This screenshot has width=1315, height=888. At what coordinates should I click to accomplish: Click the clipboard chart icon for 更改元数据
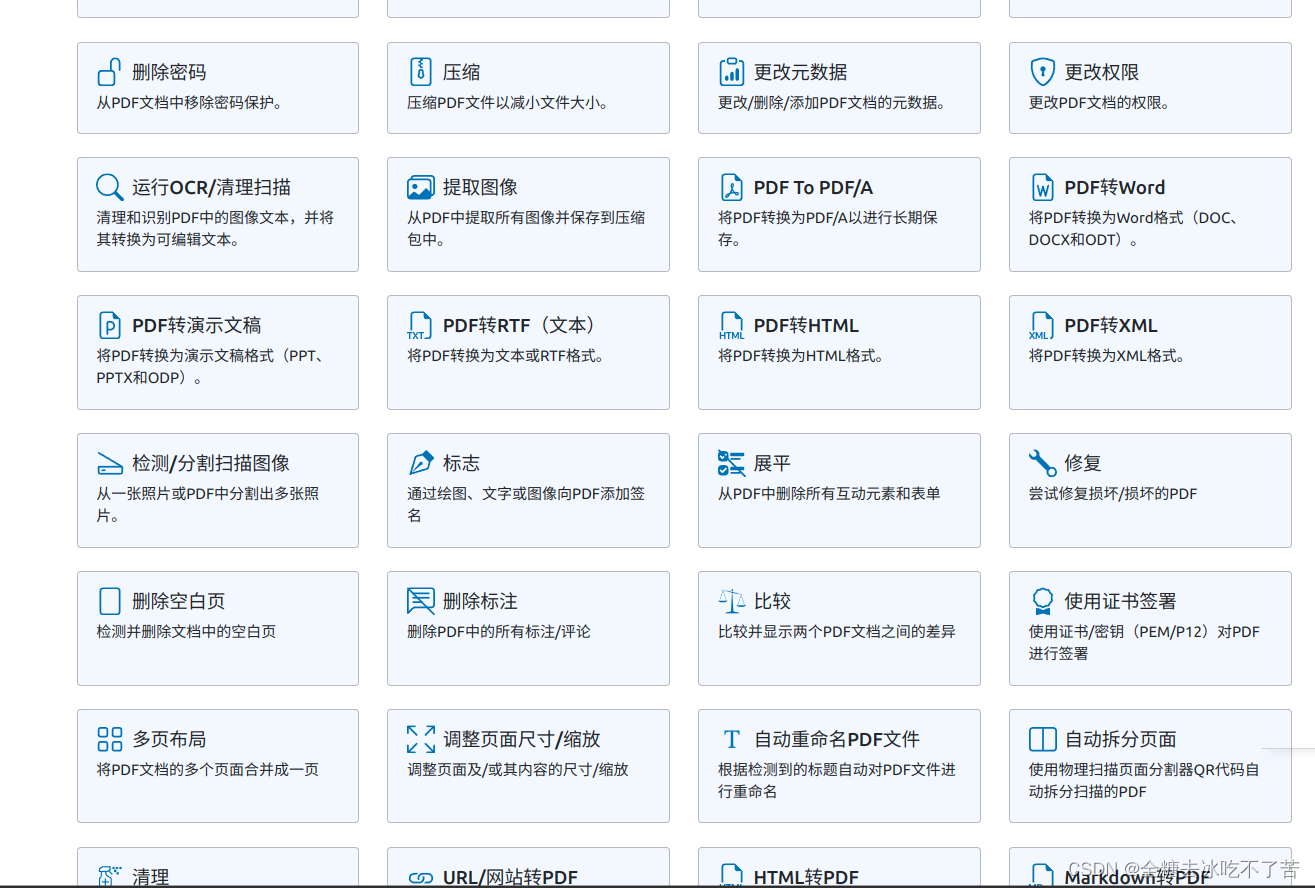pyautogui.click(x=732, y=72)
